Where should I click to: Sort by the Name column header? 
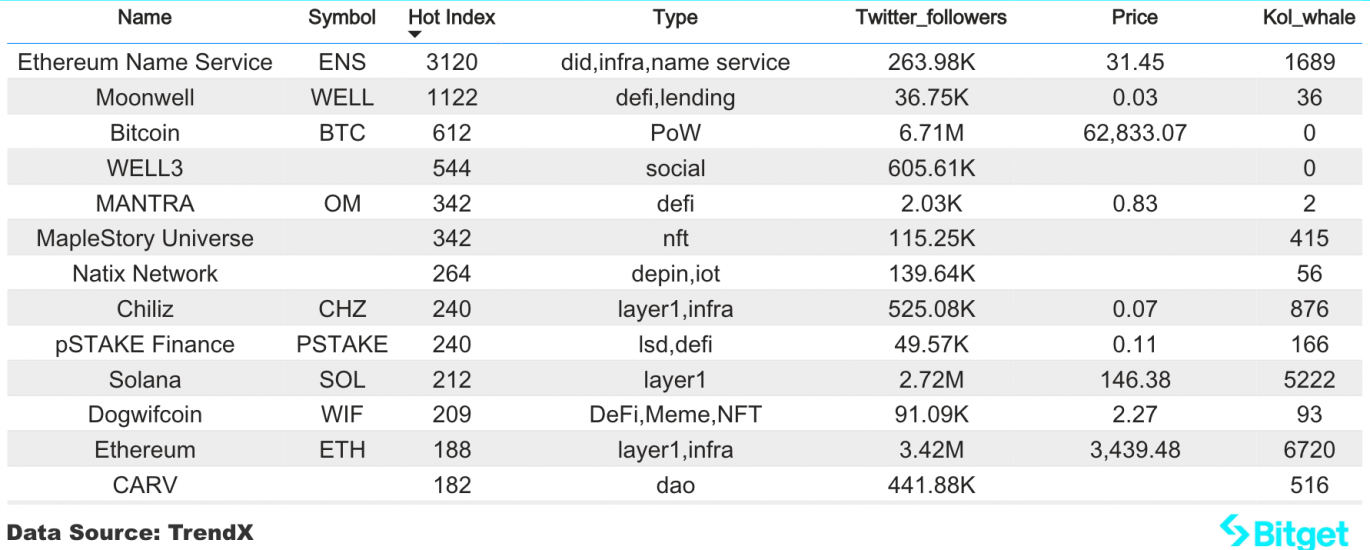pos(145,17)
